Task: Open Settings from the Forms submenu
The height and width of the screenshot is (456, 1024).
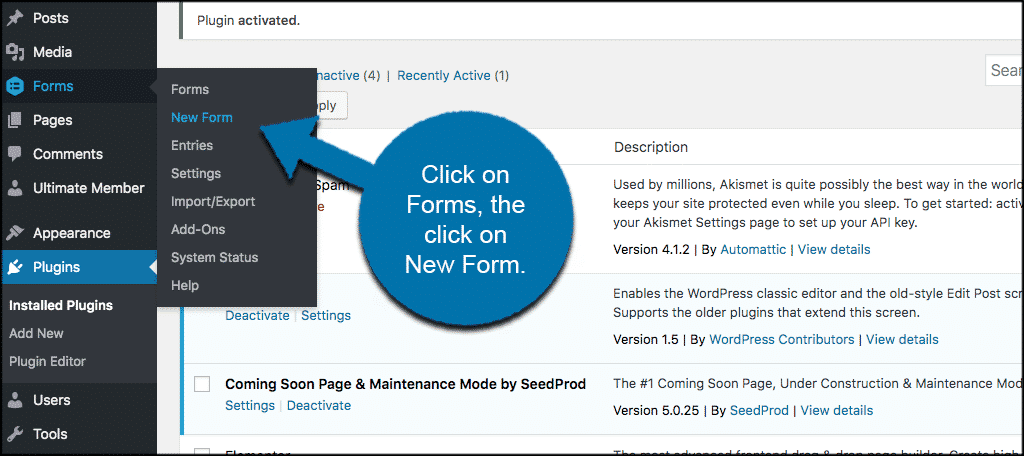Action: coord(196,174)
